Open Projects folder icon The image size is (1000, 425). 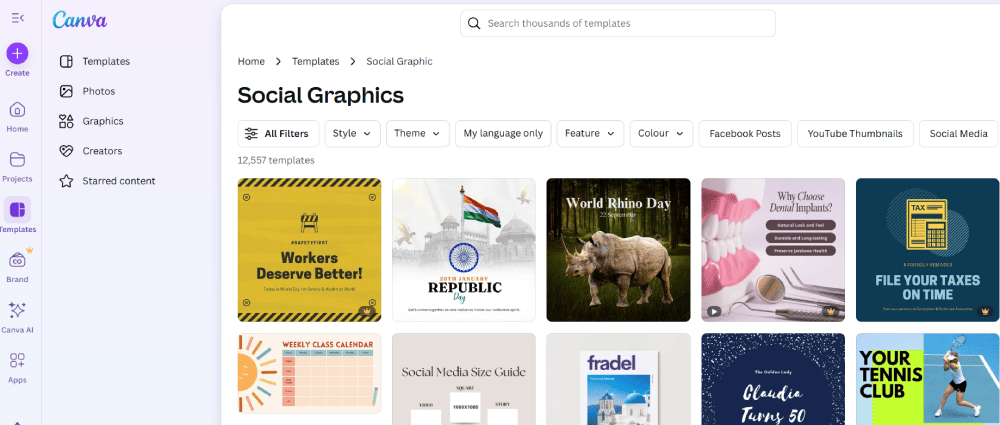(x=17, y=160)
